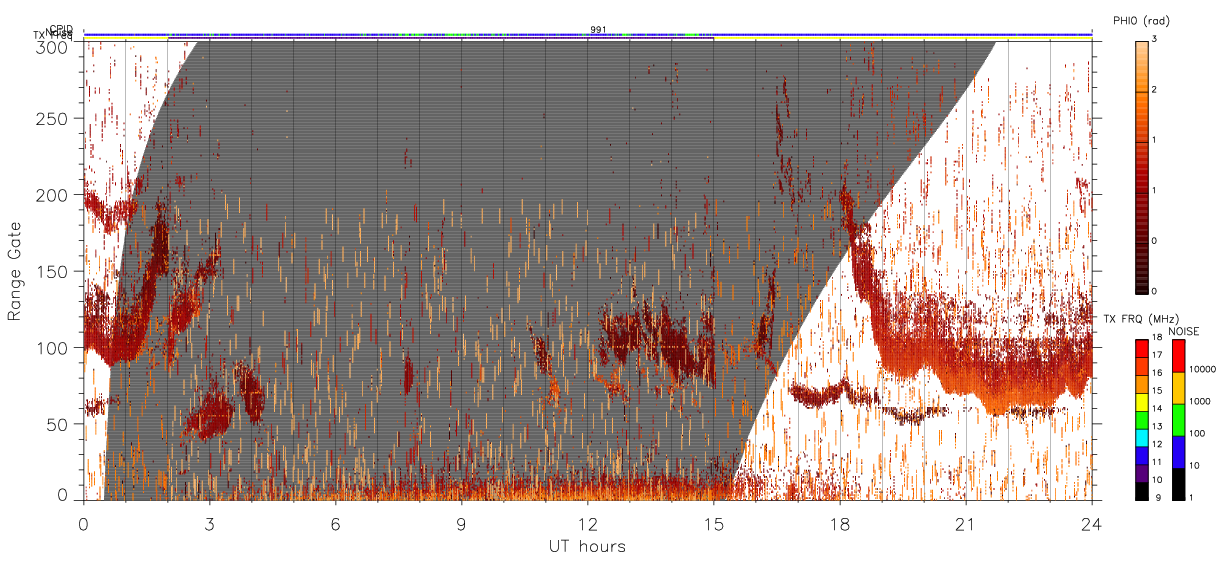Viewport: 1228px width, 567px height.
Task: Click the 15 tick label on the UT hours axis
Action: pos(714,523)
